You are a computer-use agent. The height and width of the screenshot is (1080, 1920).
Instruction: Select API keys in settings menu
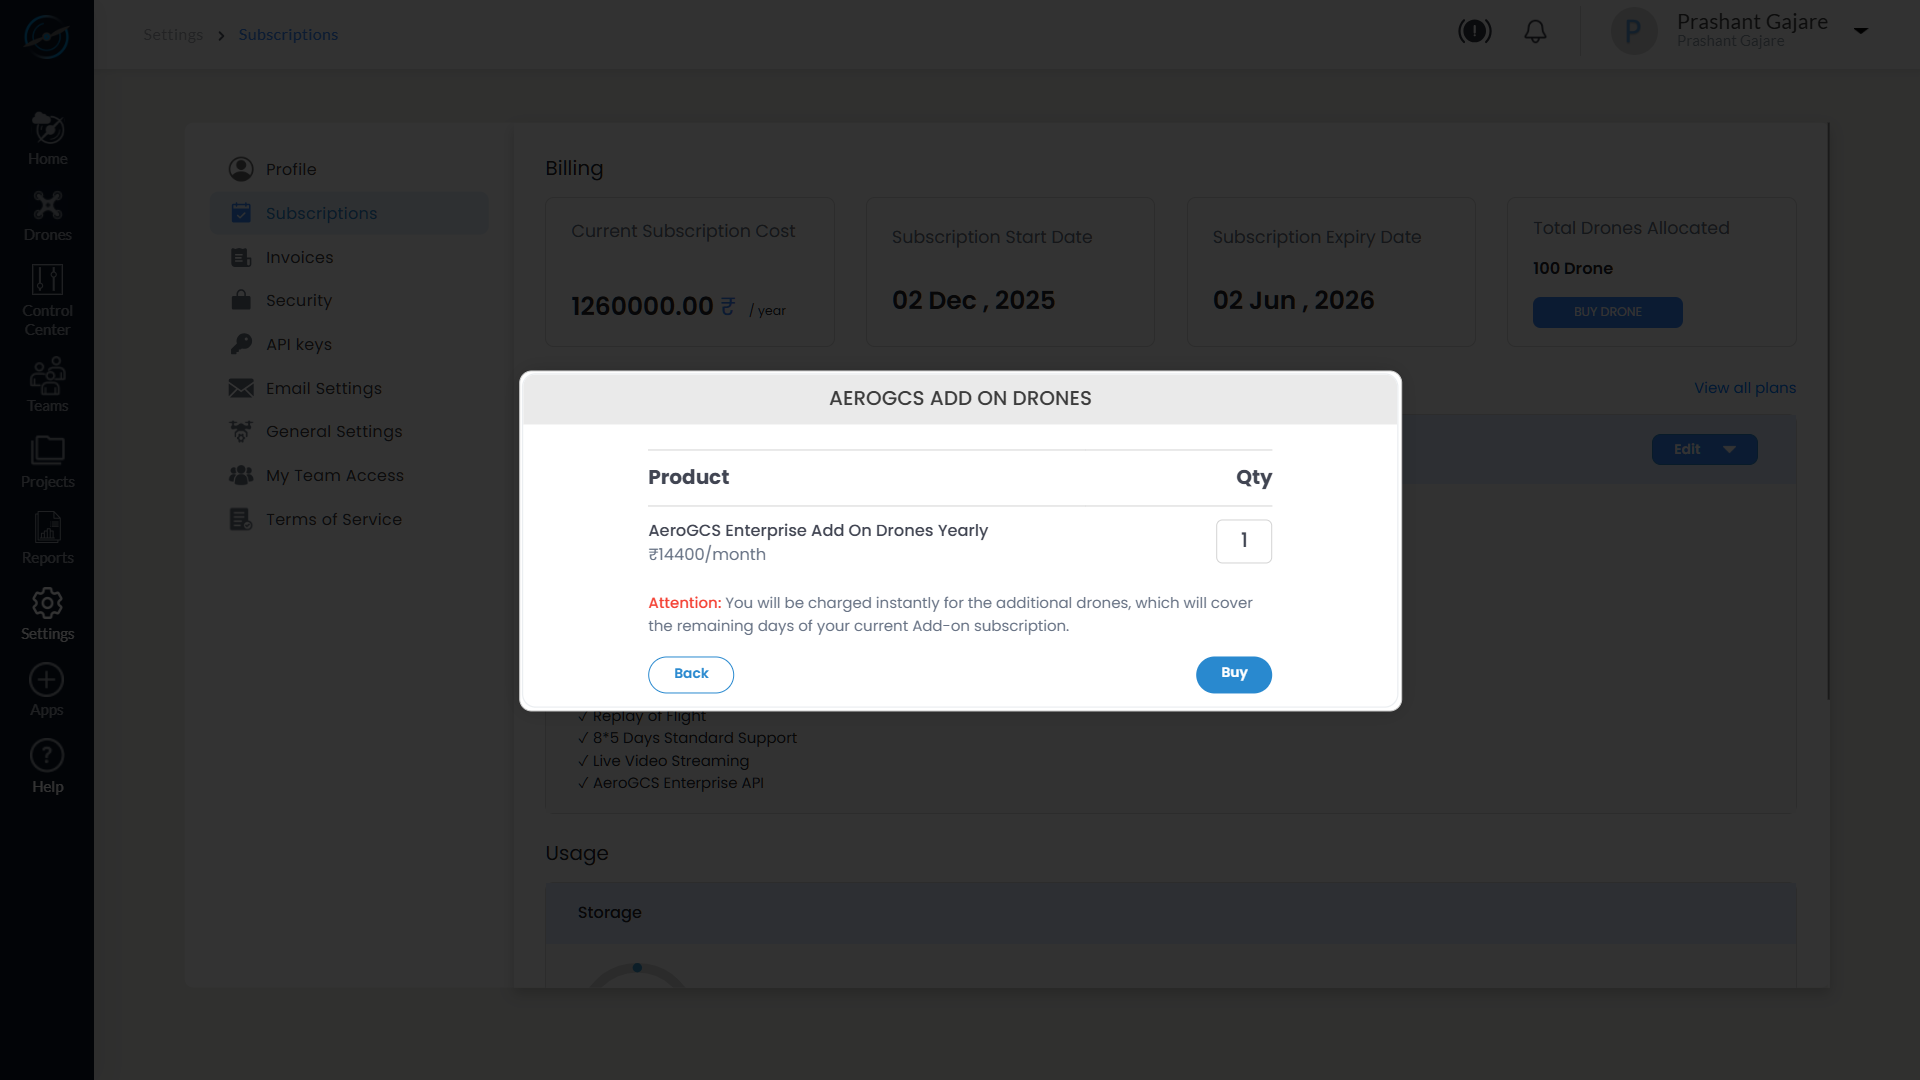pyautogui.click(x=298, y=345)
